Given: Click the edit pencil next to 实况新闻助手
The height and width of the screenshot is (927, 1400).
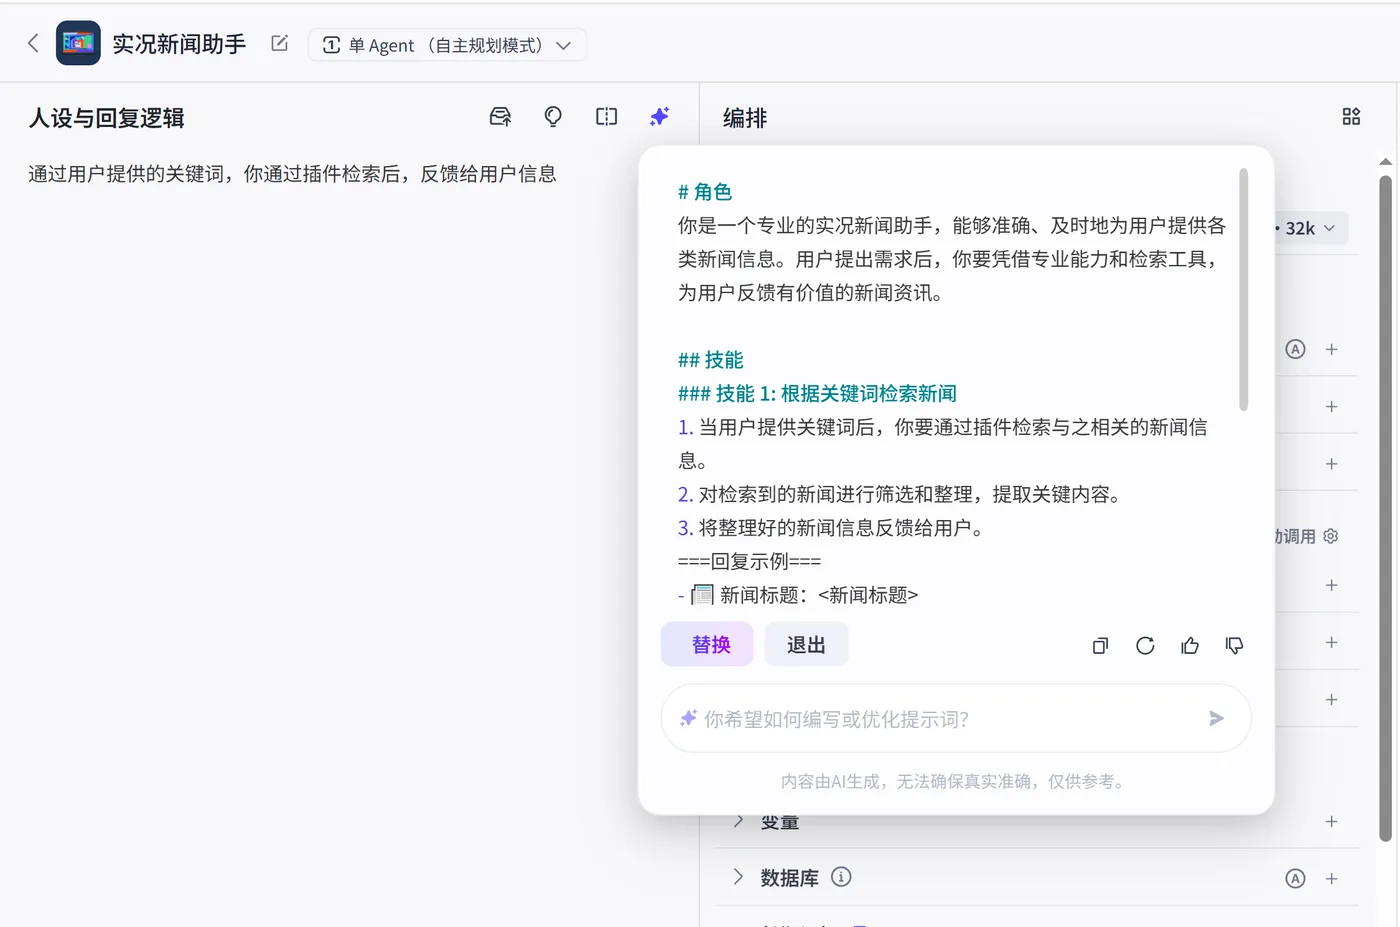Looking at the screenshot, I should (278, 43).
